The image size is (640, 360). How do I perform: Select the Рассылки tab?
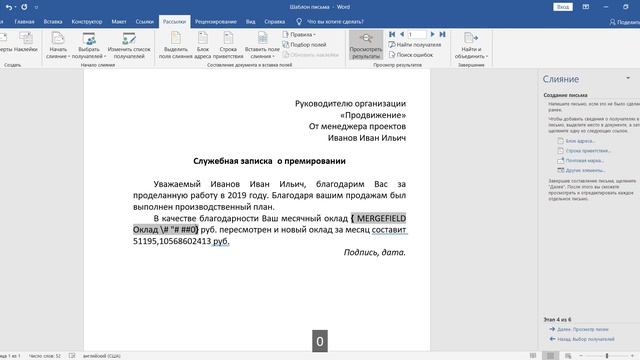pos(174,22)
